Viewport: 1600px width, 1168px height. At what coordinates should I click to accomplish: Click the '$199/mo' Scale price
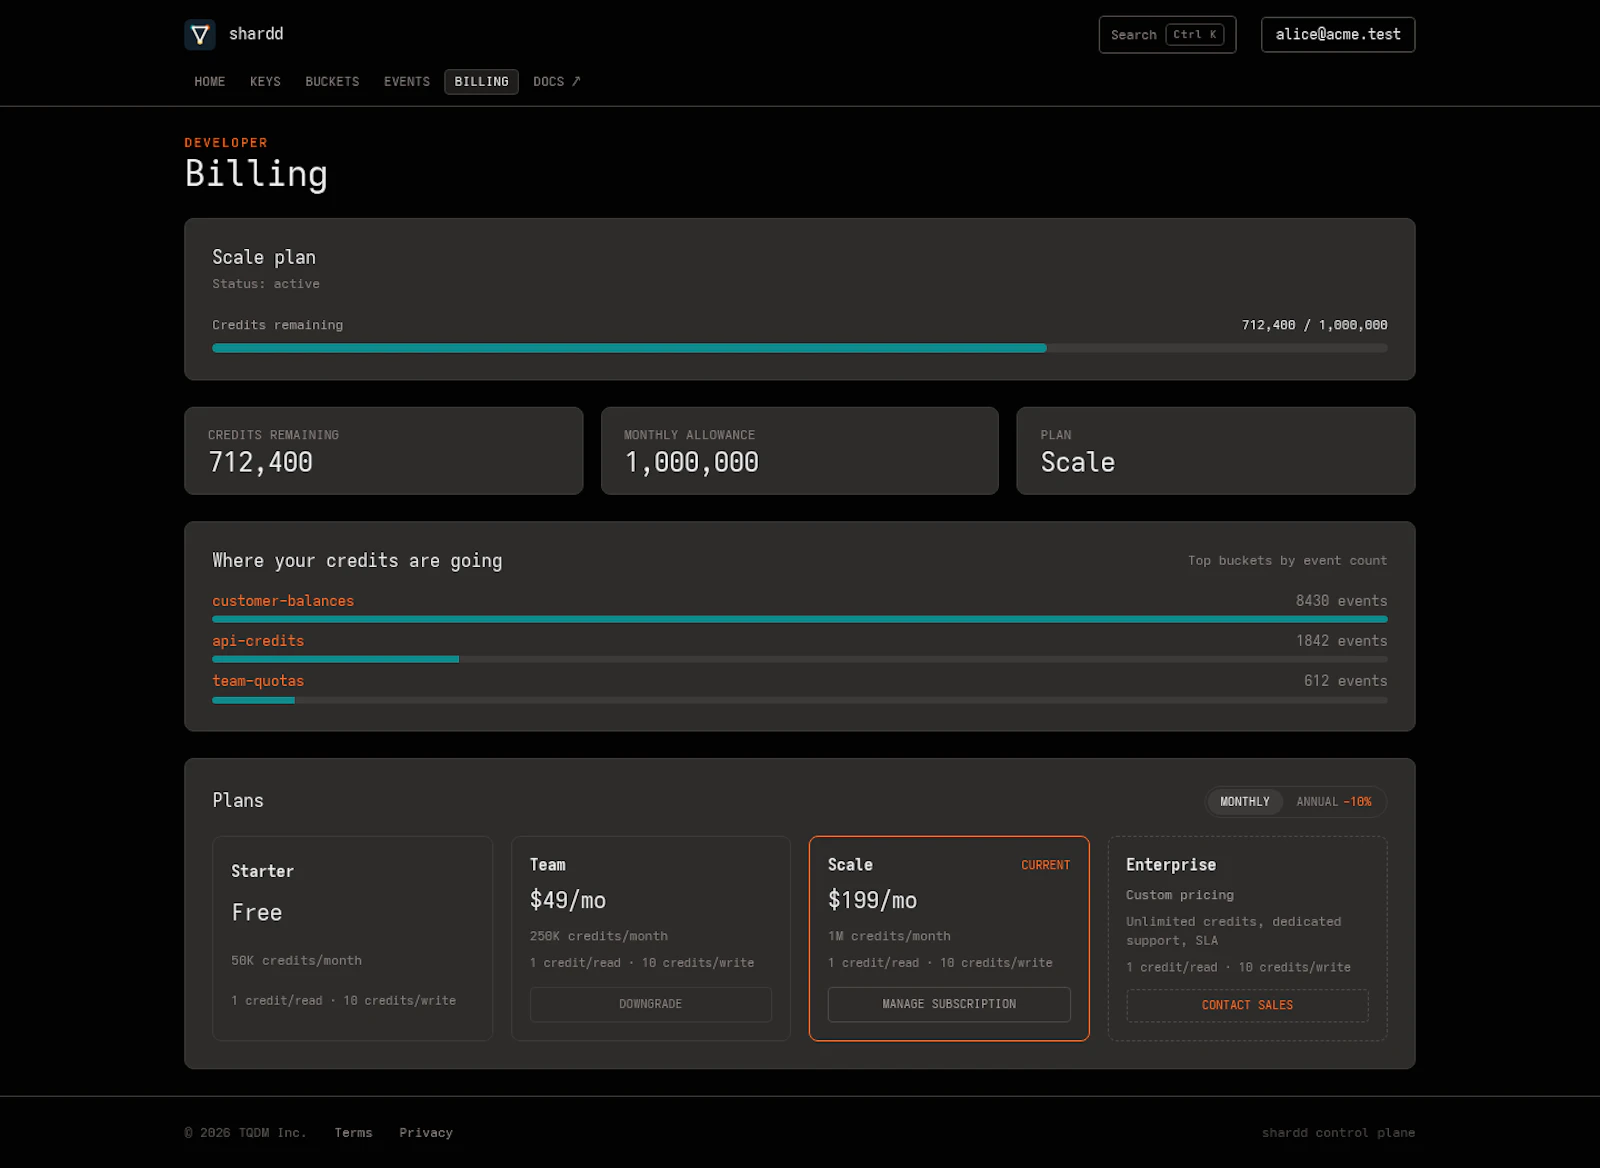872,900
